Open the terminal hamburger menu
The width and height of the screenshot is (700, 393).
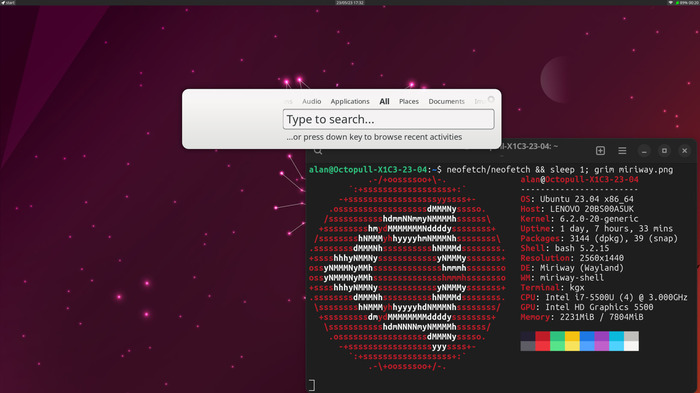(622, 151)
